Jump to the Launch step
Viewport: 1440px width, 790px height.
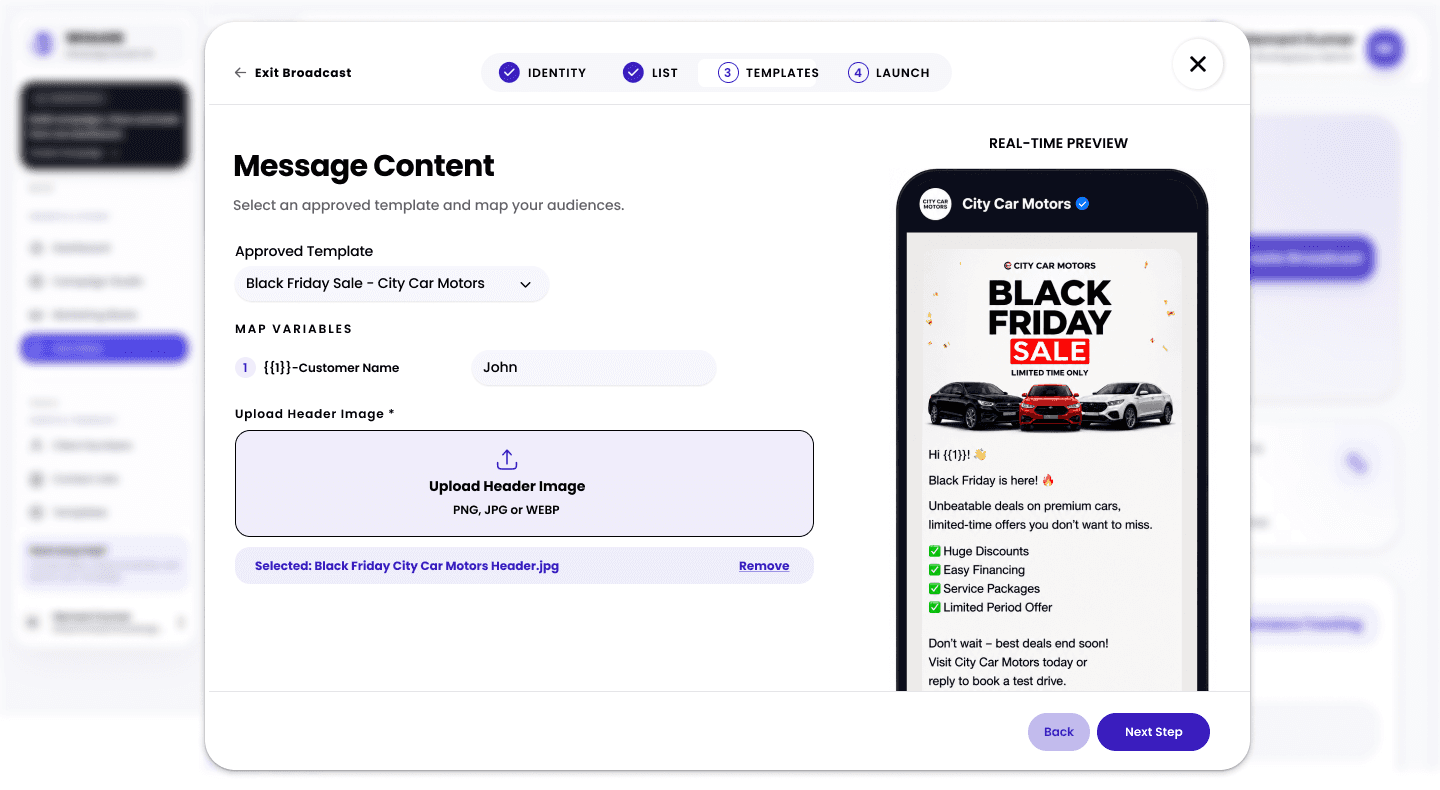tap(889, 73)
